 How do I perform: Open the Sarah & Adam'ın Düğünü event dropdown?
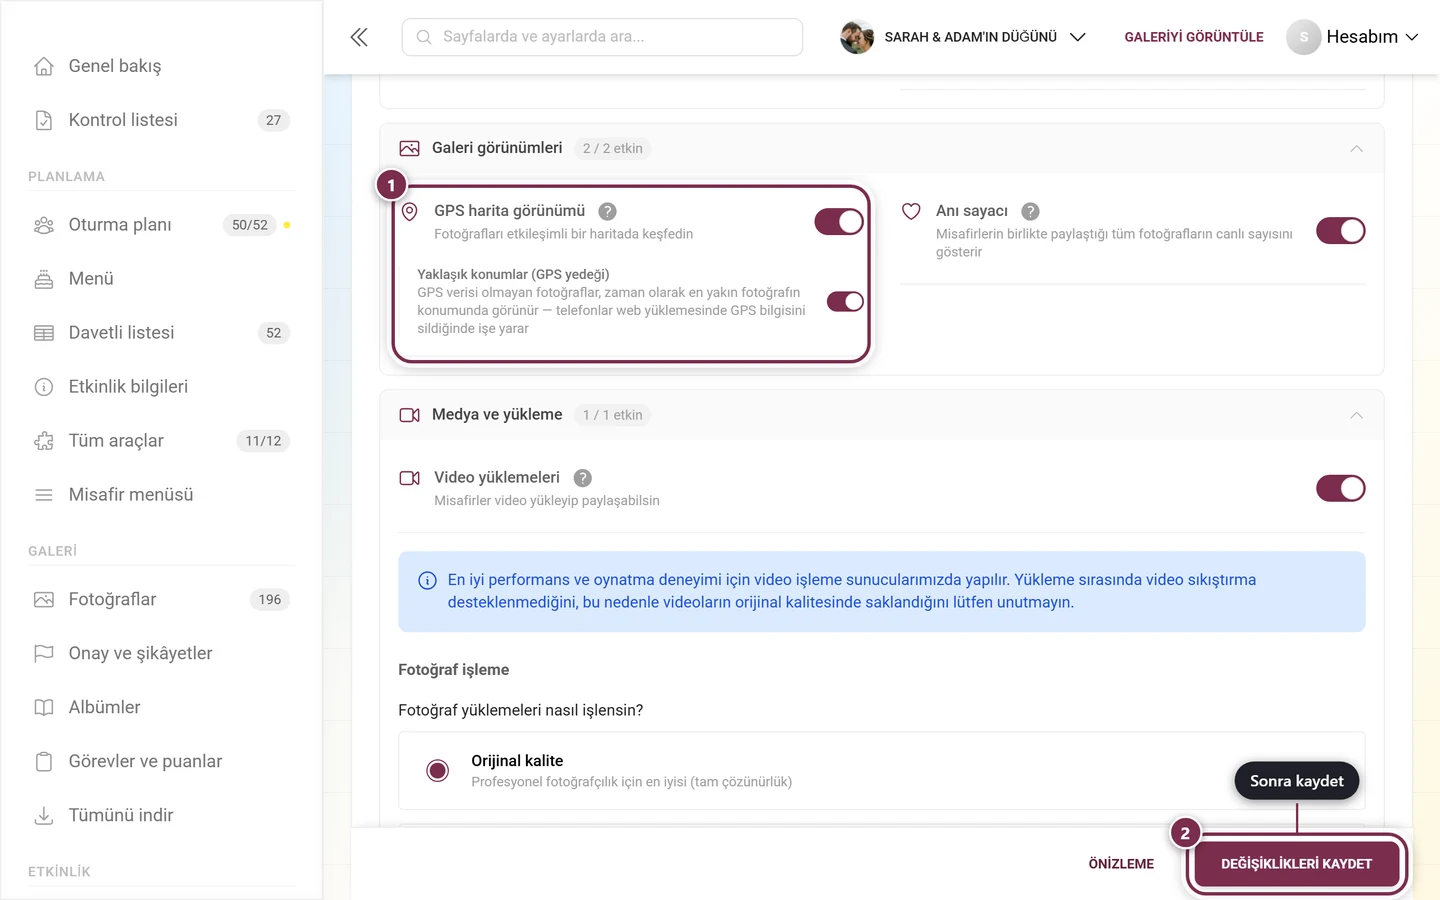pos(963,37)
